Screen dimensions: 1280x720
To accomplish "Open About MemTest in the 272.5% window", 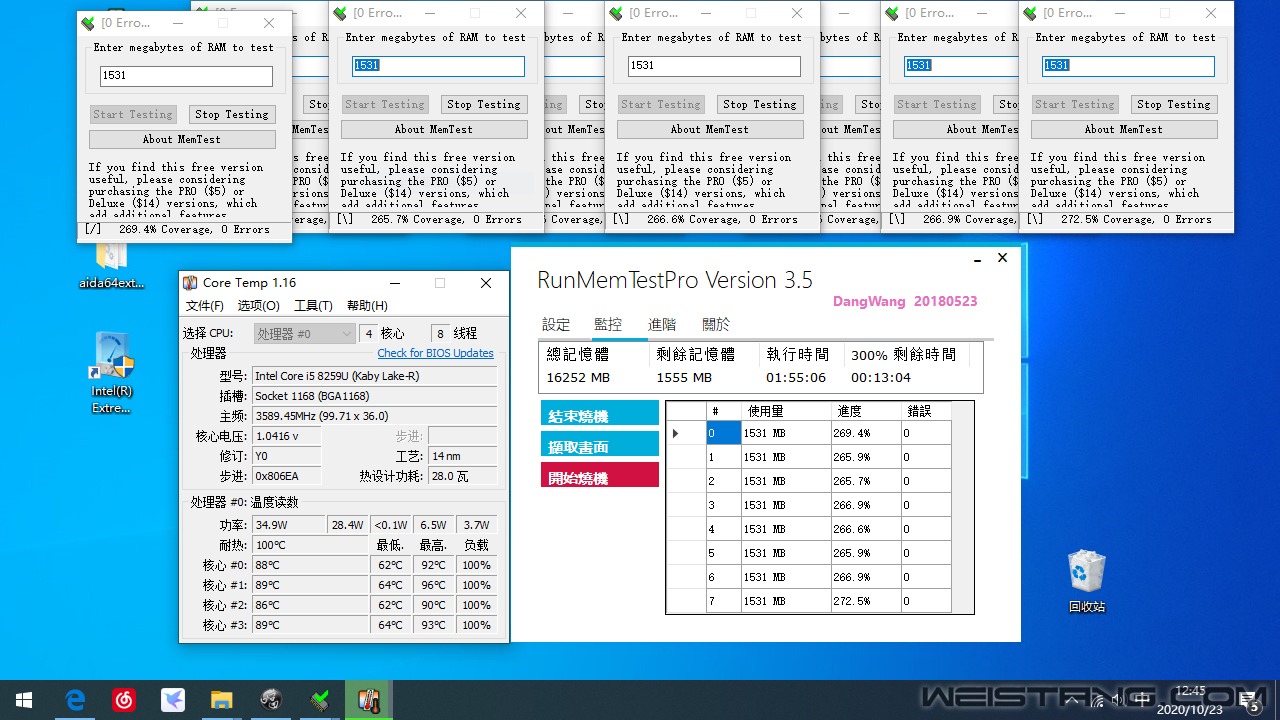I will [1124, 129].
